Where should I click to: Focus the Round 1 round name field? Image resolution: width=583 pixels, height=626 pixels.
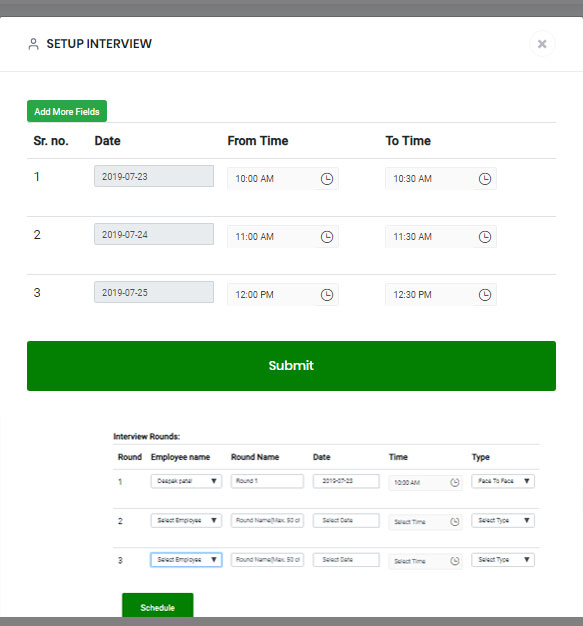coord(267,481)
